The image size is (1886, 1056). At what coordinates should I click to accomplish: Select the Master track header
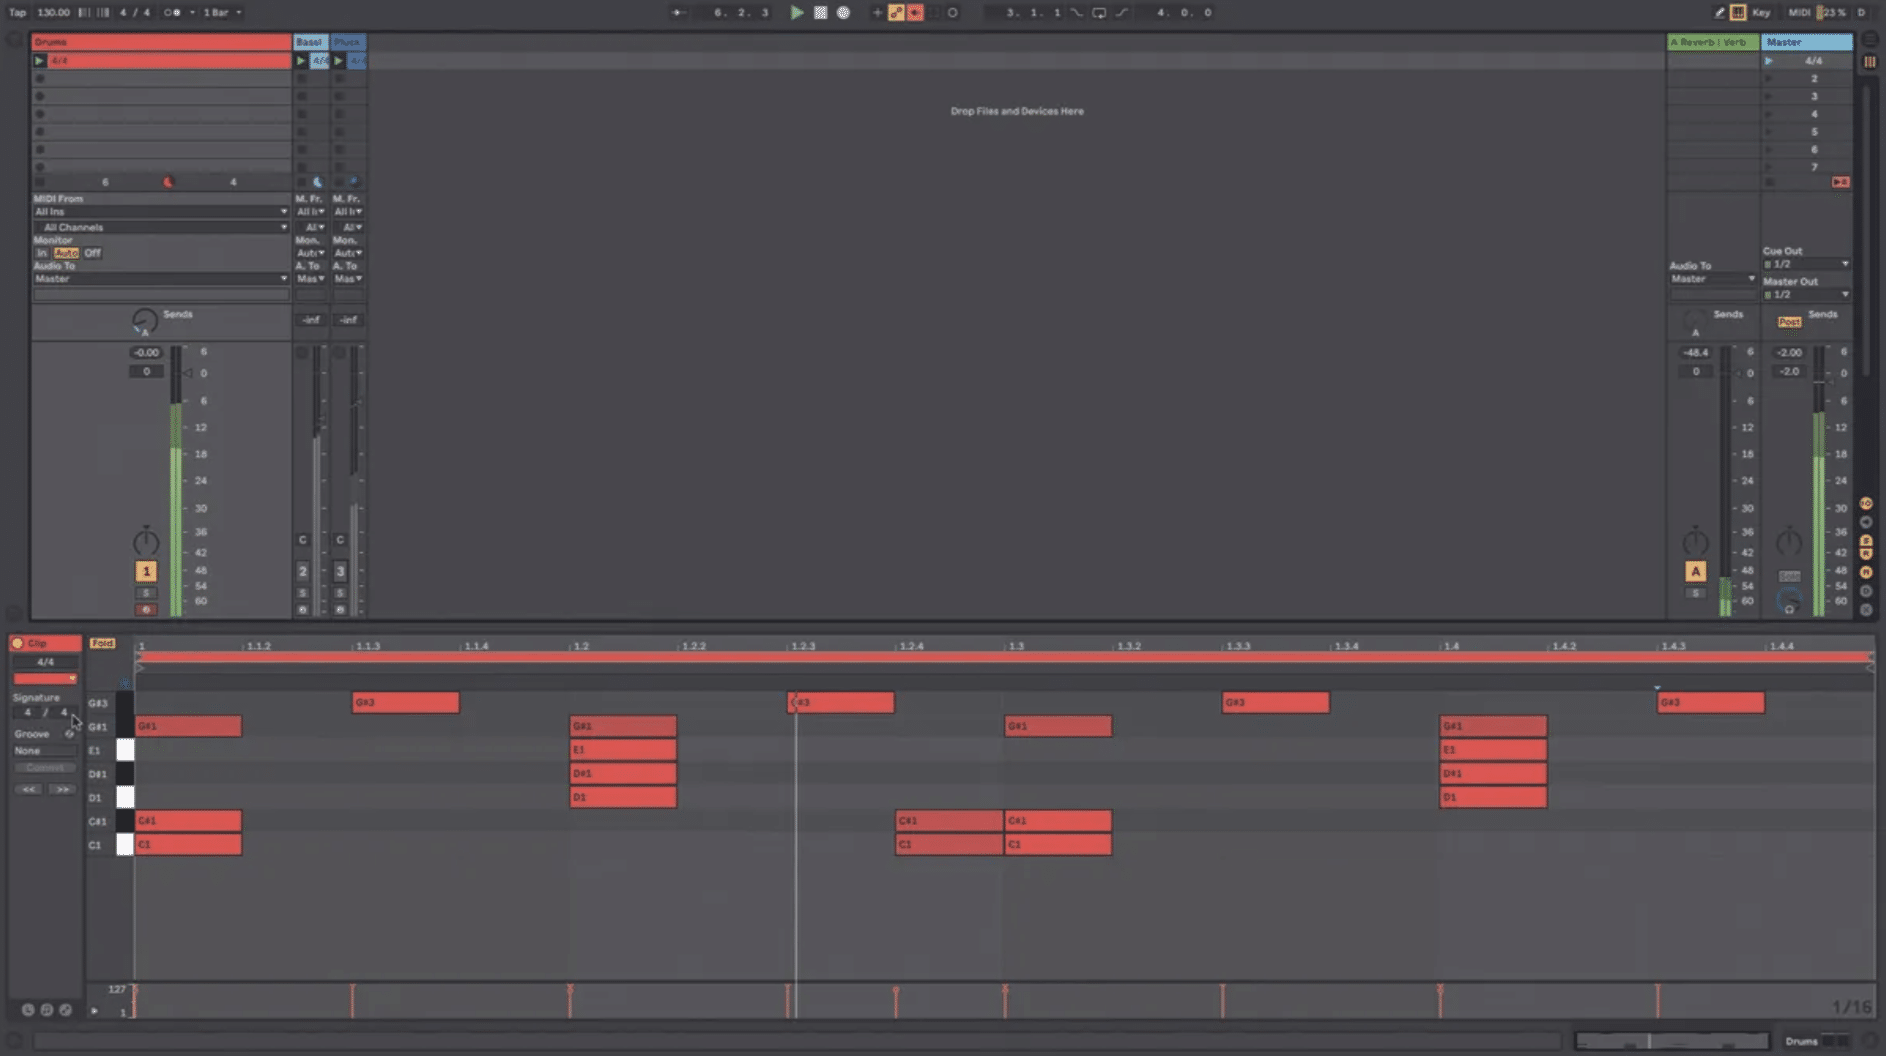pos(1806,42)
